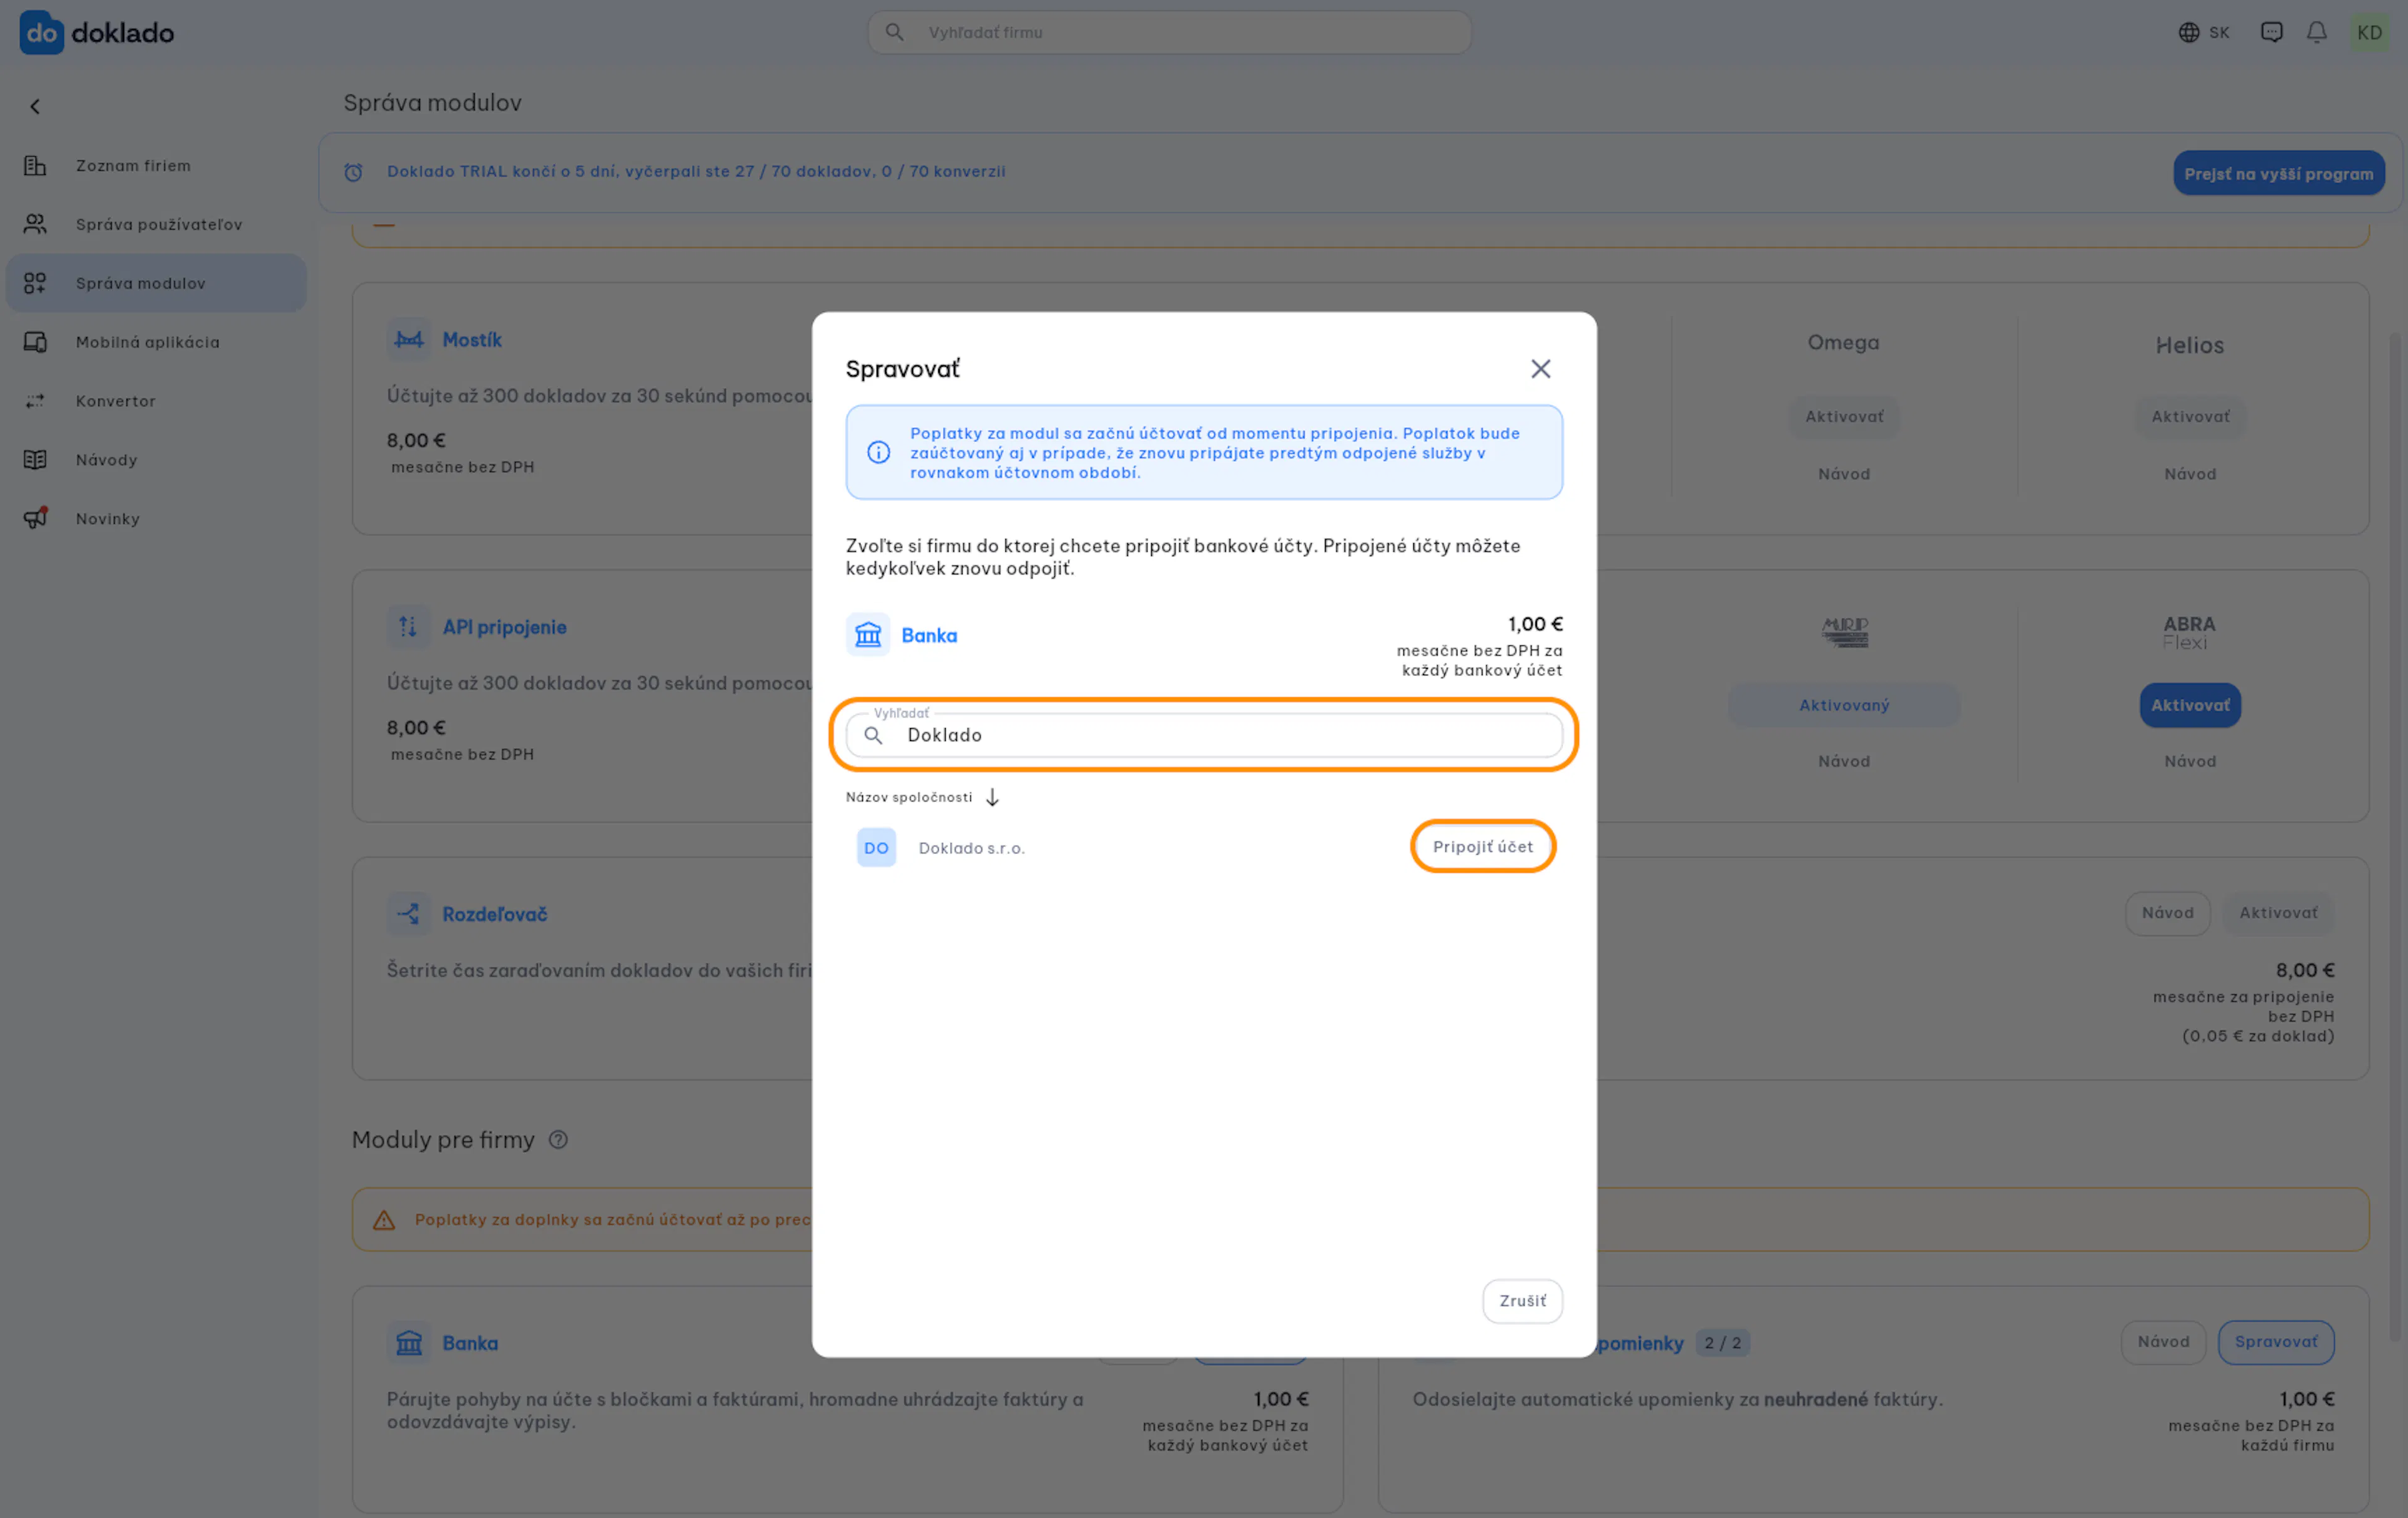This screenshot has height=1518, width=2408.
Task: Click Aktivovať under Helios
Action: pos(2190,416)
